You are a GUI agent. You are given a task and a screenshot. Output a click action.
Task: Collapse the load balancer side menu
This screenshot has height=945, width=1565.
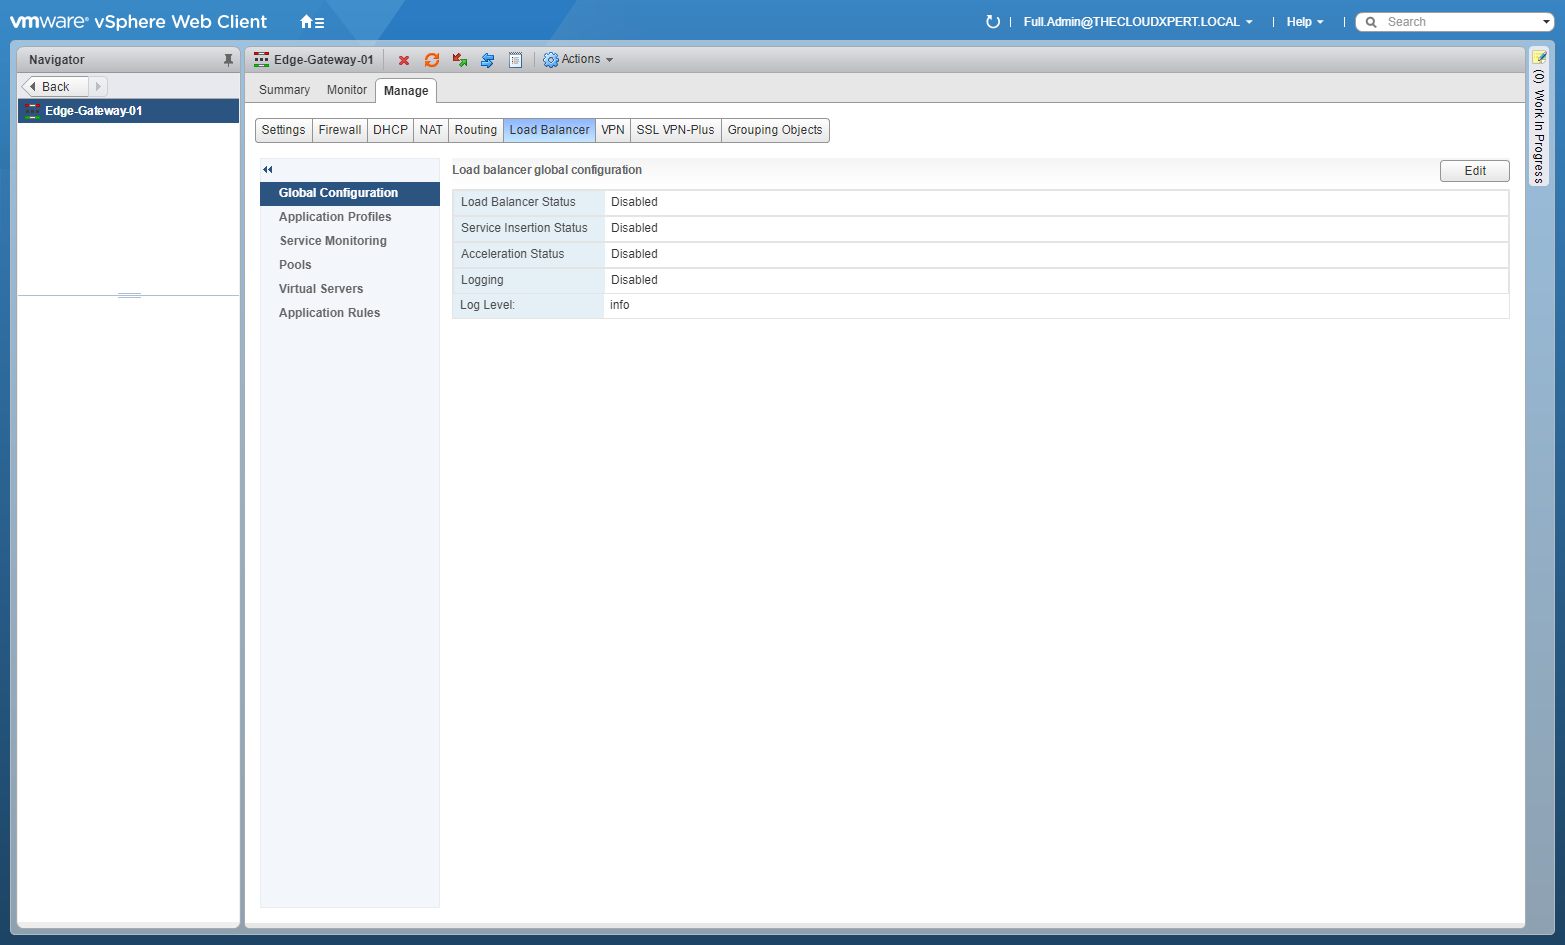[x=268, y=170]
